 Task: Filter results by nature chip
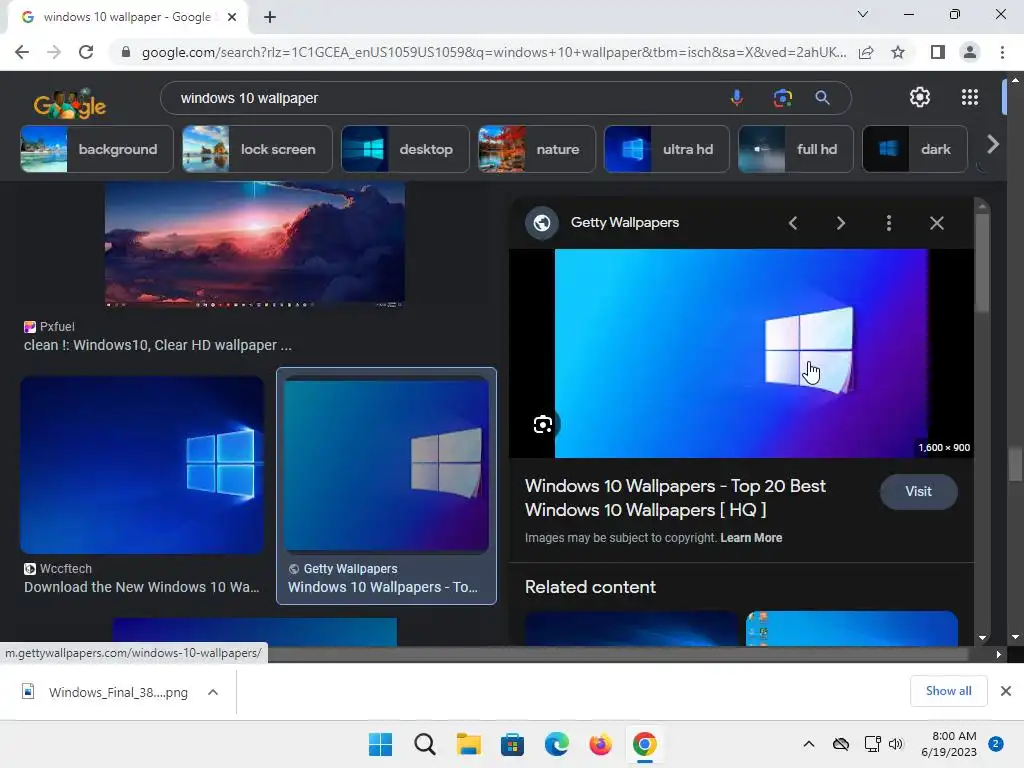click(537, 149)
